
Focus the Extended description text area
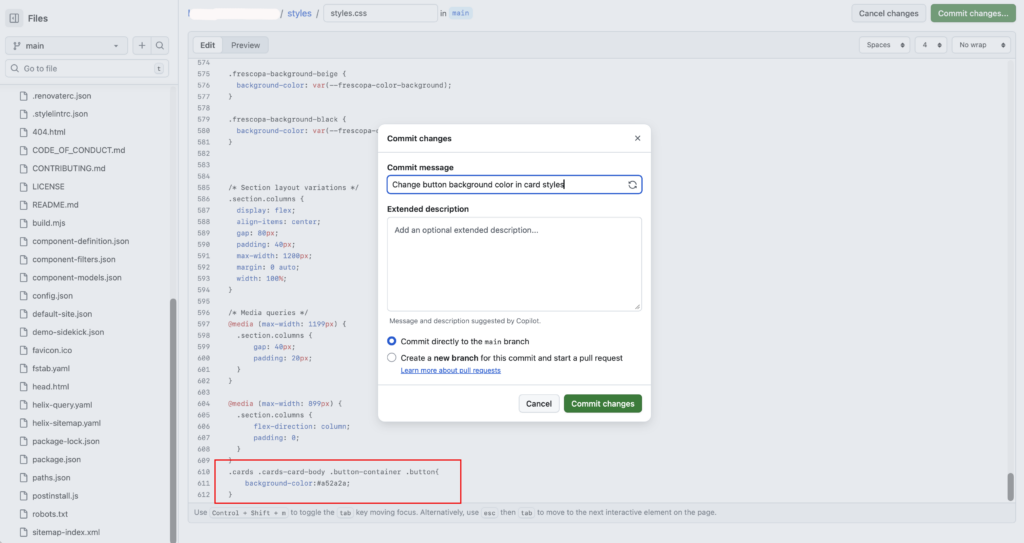tap(514, 264)
